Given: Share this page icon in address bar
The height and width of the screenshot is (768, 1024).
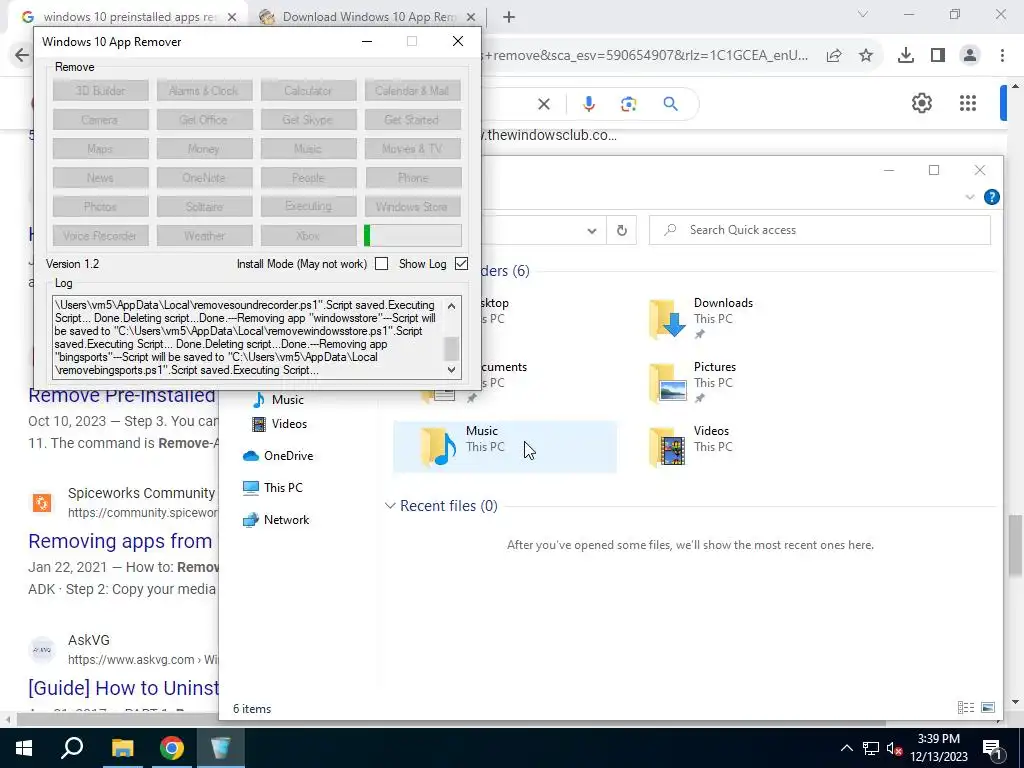Looking at the screenshot, I should [x=834, y=56].
